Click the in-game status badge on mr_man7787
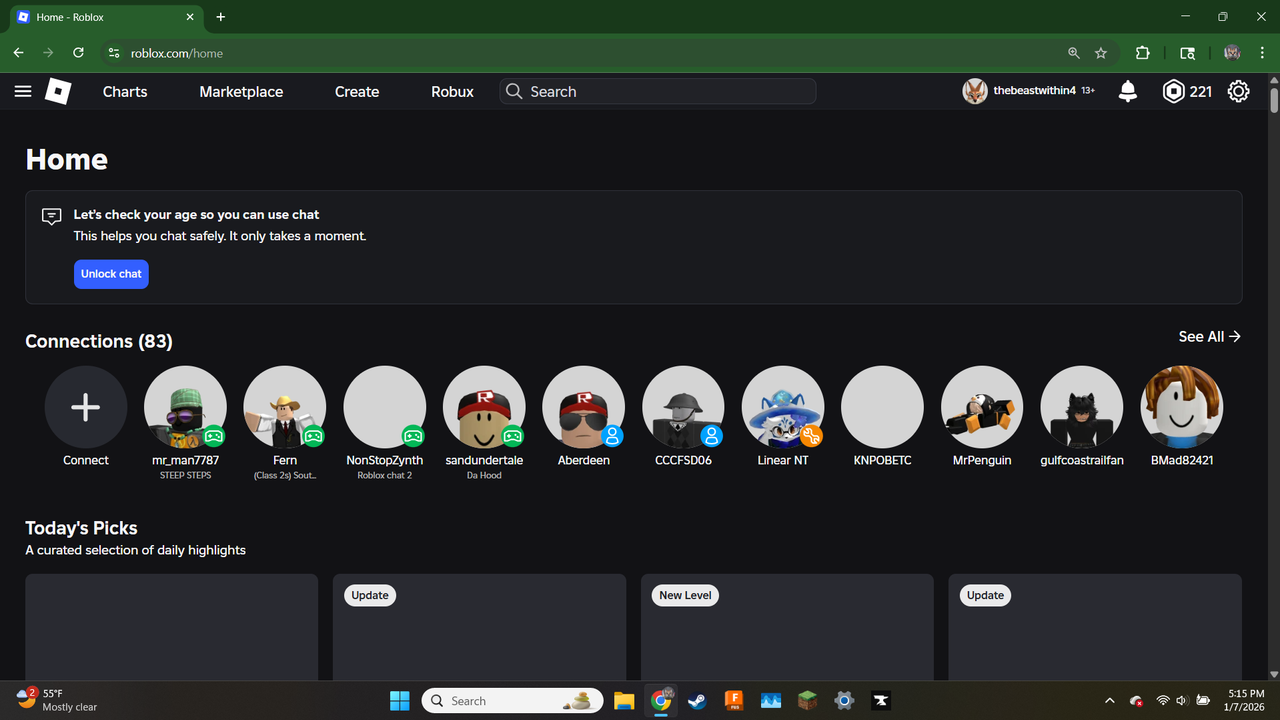Viewport: 1280px width, 720px height. pyautogui.click(x=213, y=436)
